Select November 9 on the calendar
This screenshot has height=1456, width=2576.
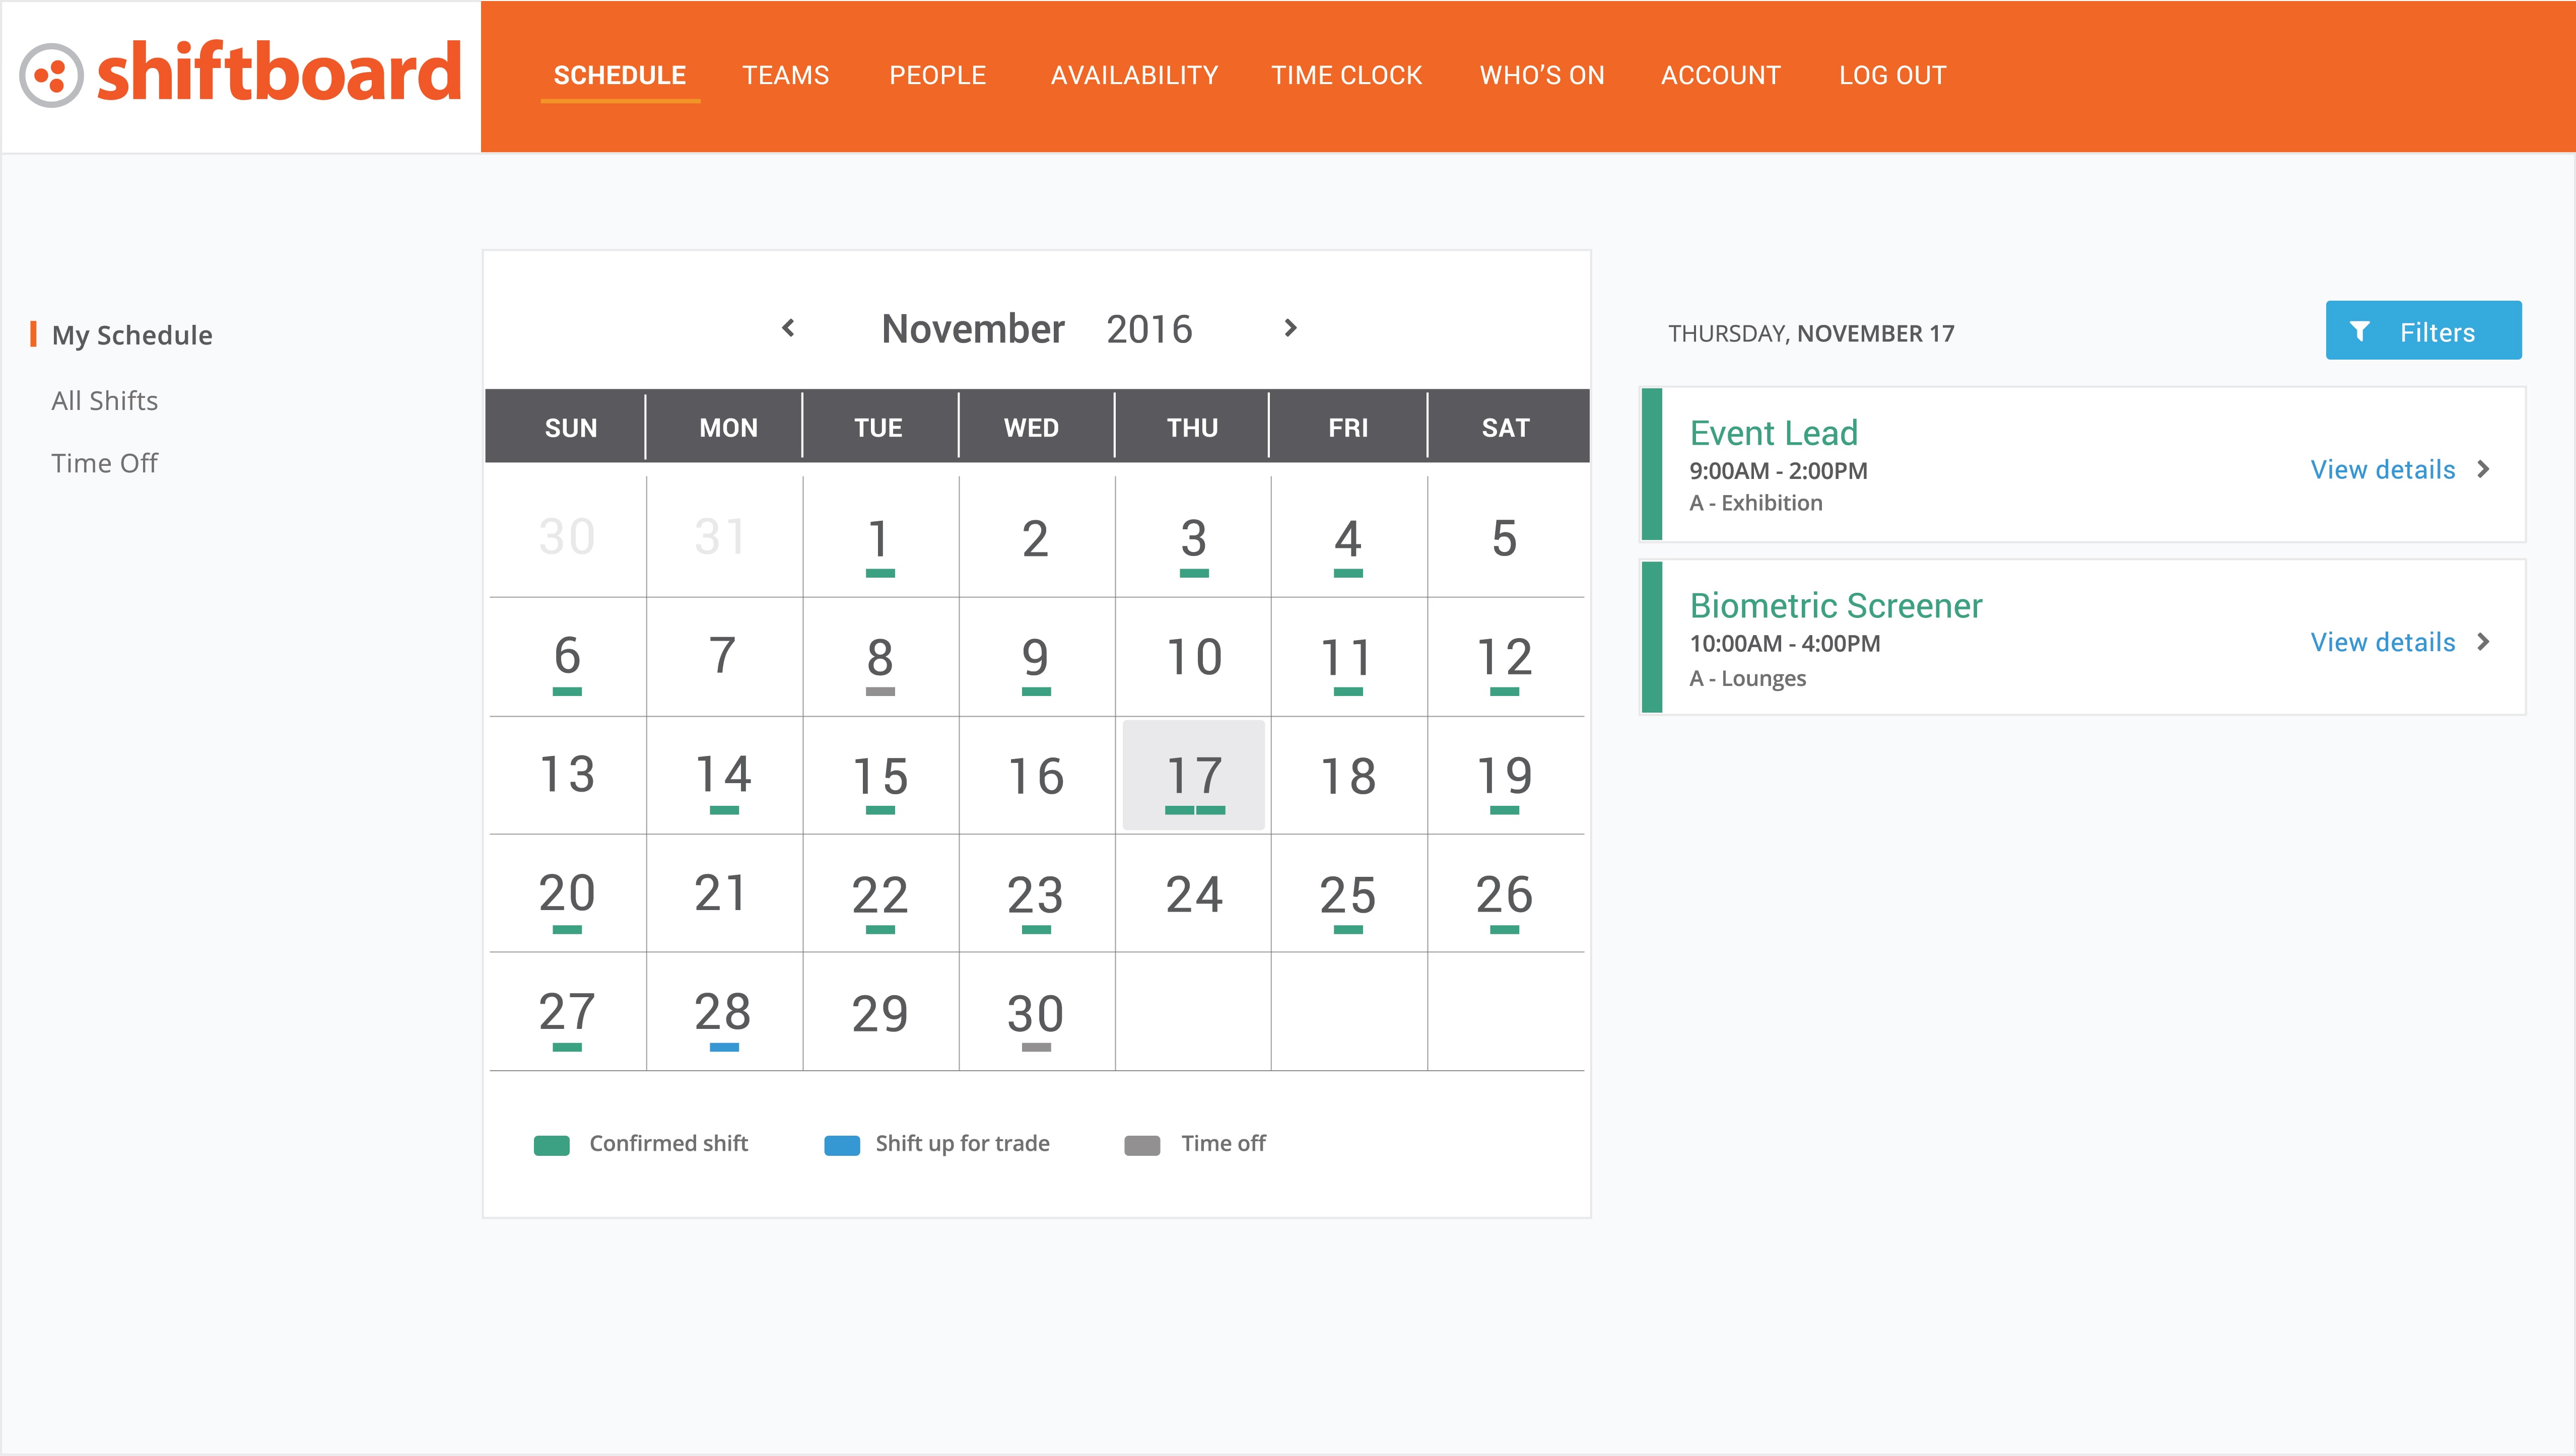[x=1036, y=658]
